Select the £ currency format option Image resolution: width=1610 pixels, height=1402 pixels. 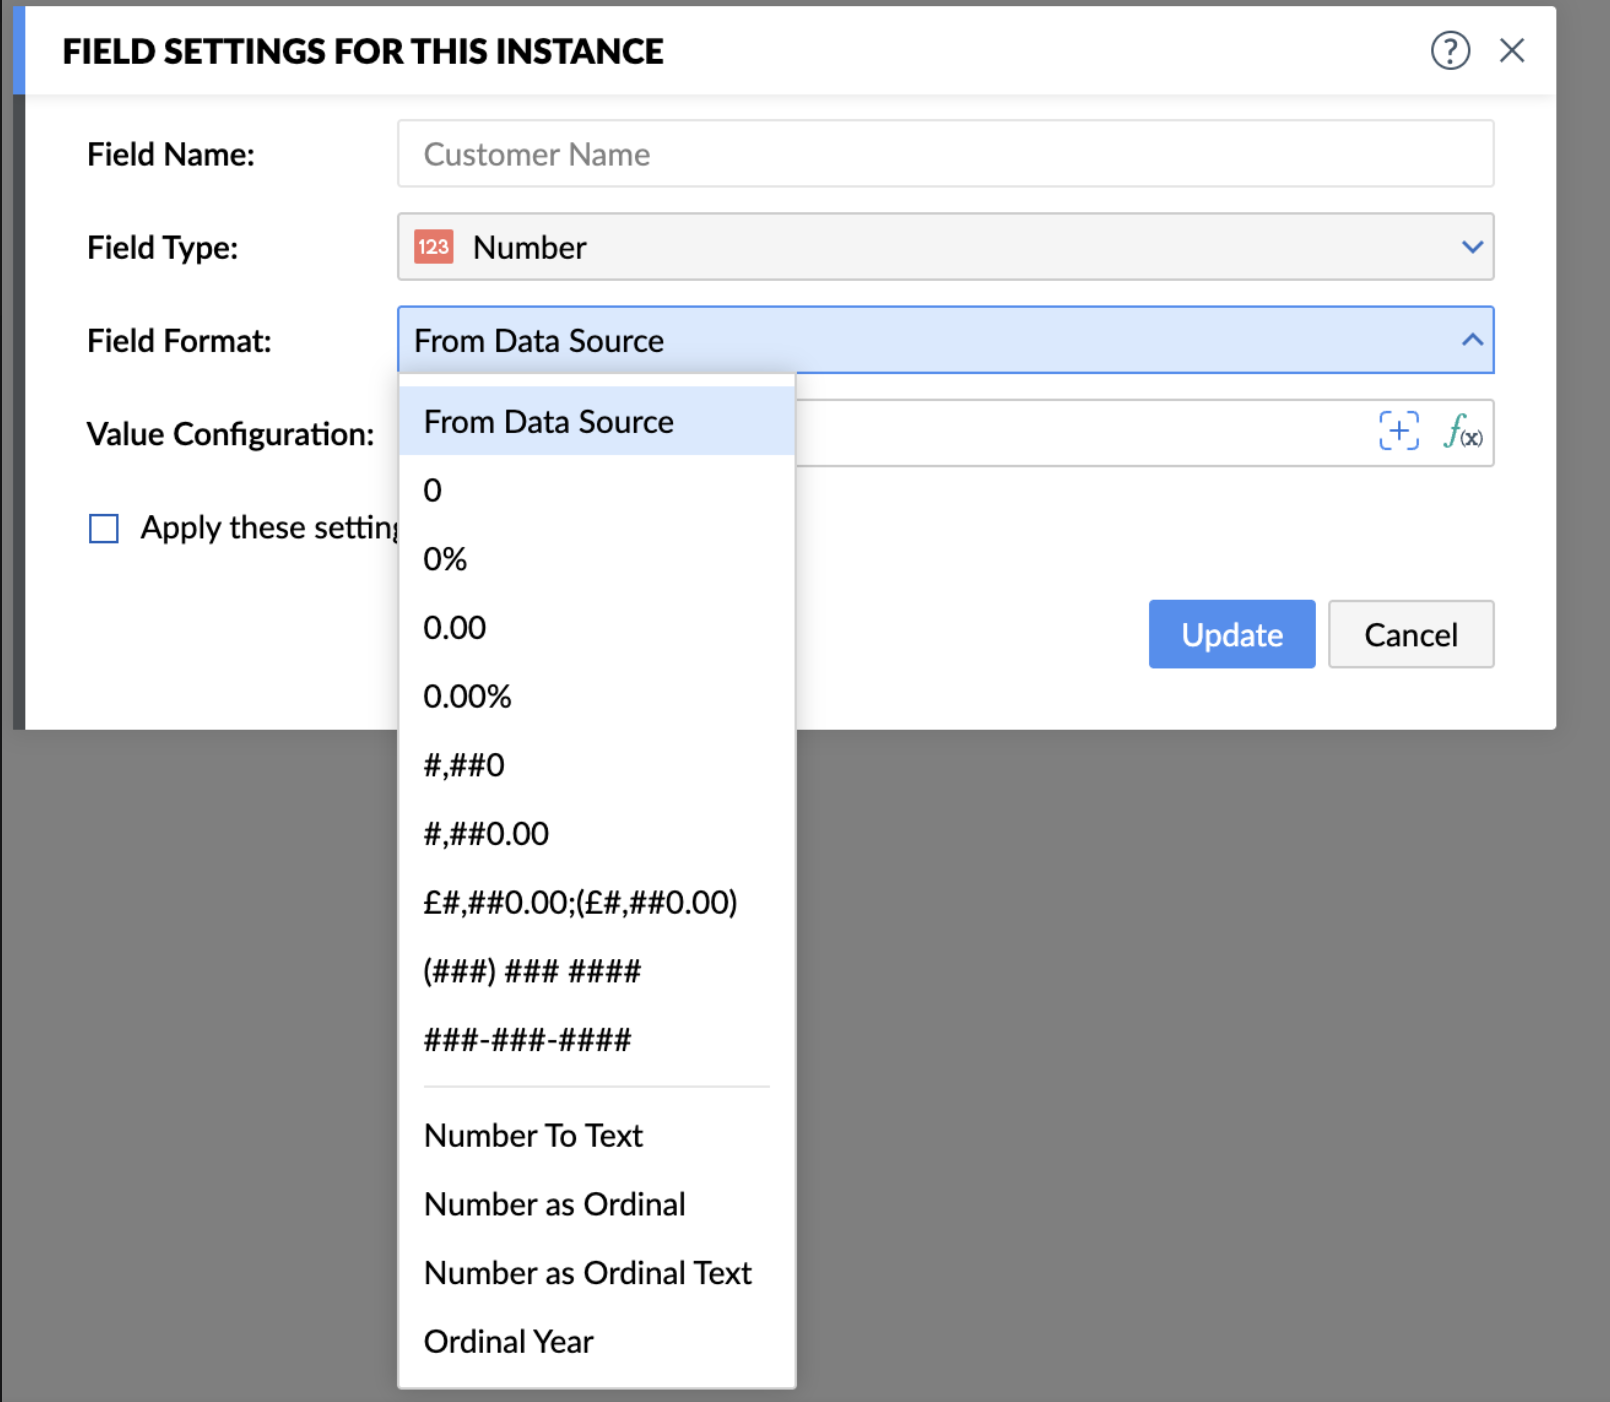580,903
